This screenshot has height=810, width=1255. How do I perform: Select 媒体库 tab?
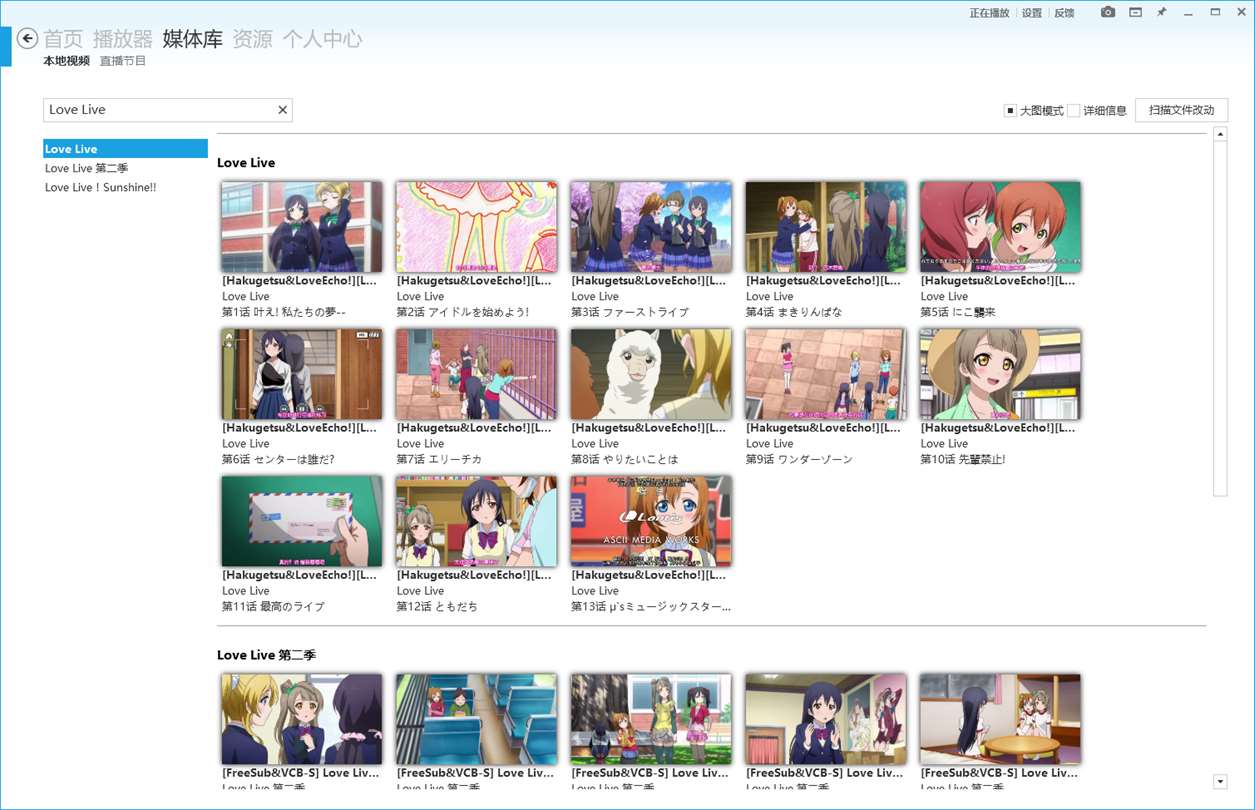[193, 39]
